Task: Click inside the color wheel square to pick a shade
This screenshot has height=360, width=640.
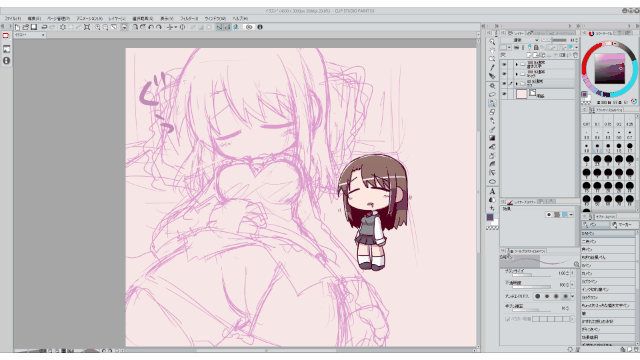Action: 609,69
